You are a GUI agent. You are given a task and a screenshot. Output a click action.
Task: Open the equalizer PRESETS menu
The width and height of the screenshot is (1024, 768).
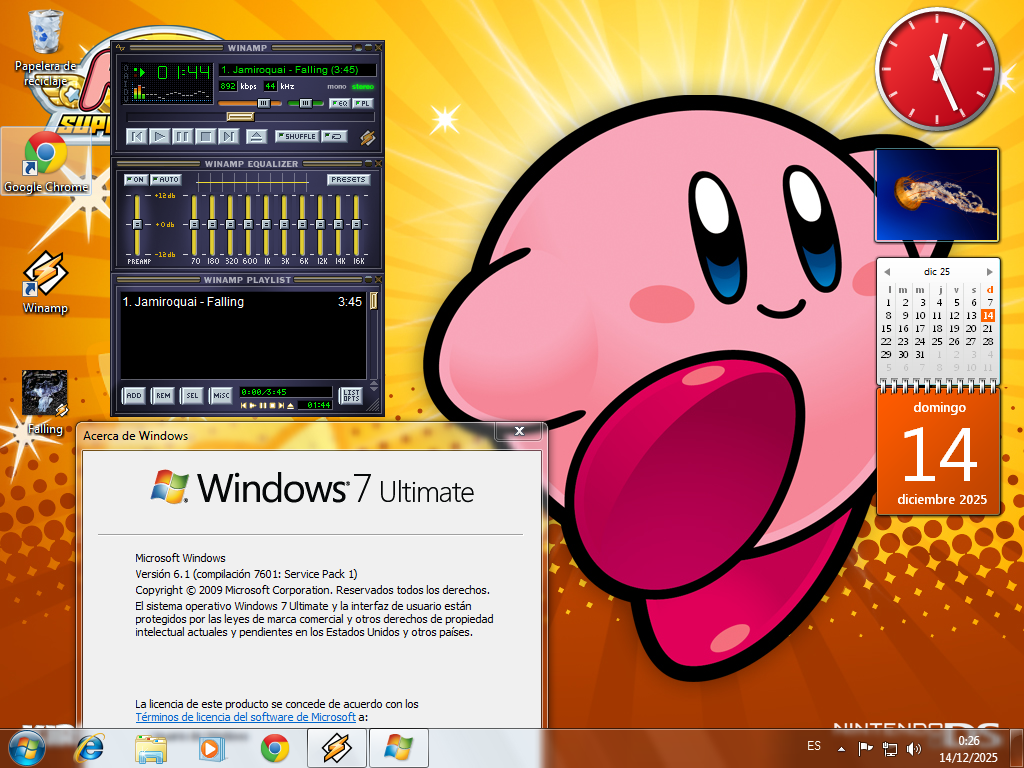tap(348, 180)
